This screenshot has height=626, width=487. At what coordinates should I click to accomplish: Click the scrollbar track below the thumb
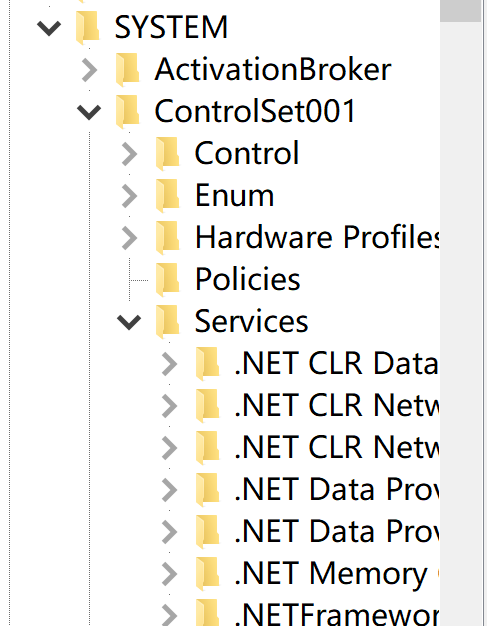tap(461, 323)
